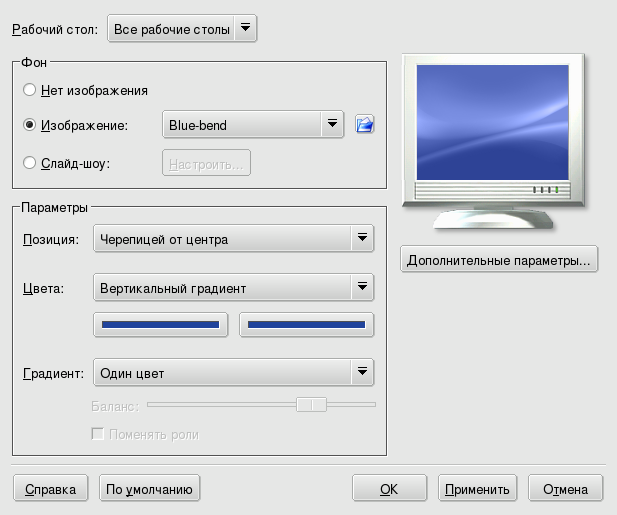
Task: Select the 'Слайд-шоу' radio button
Action: pos(30,163)
